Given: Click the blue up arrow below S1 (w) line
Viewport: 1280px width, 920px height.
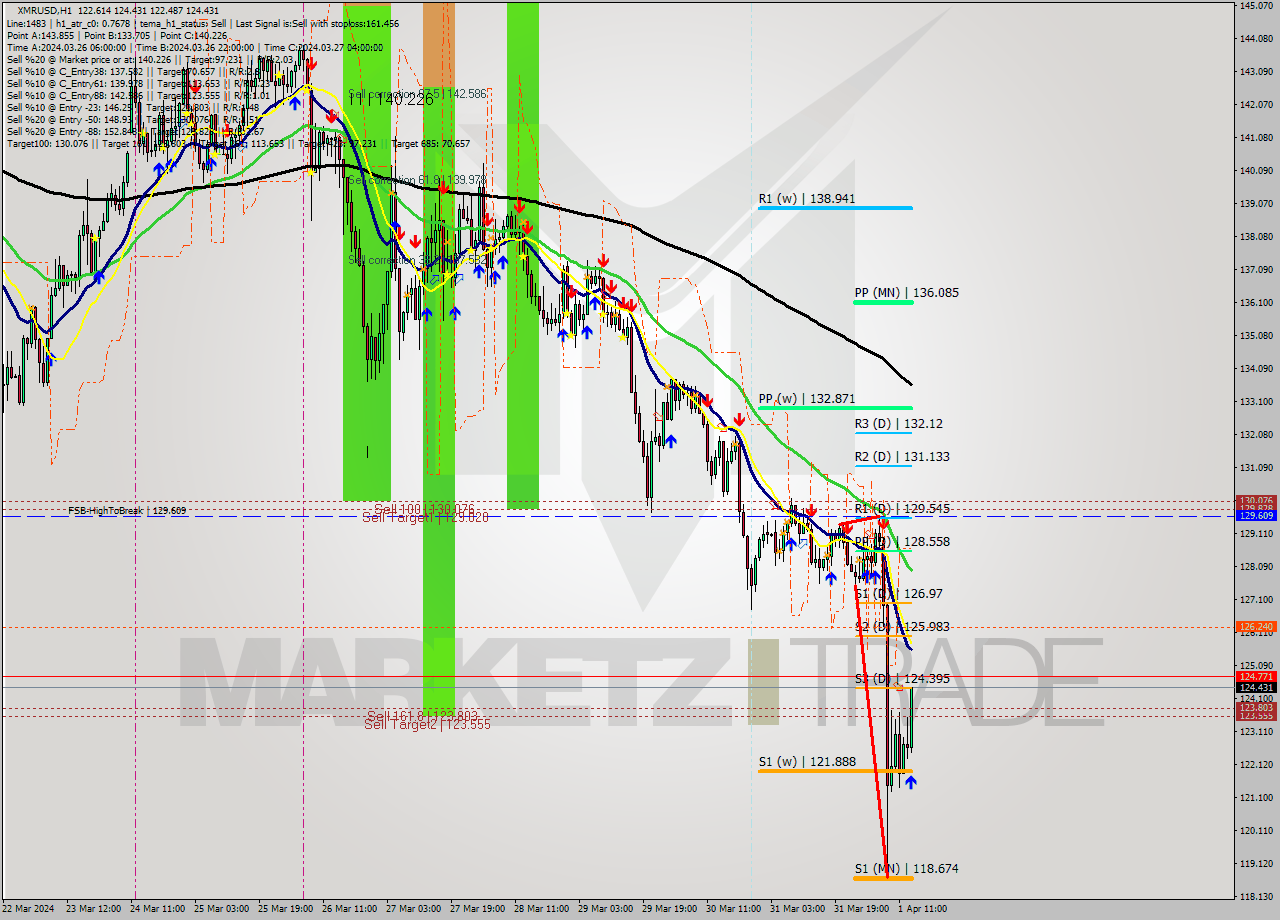Looking at the screenshot, I should [x=910, y=782].
